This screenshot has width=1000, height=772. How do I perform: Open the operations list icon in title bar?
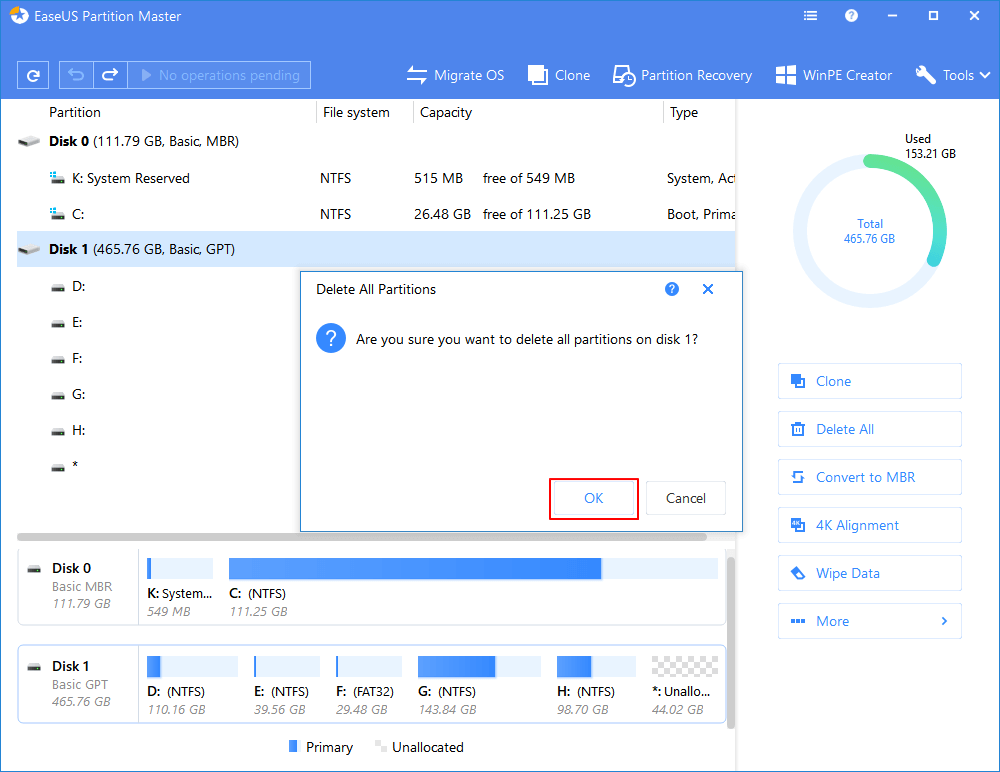[810, 15]
